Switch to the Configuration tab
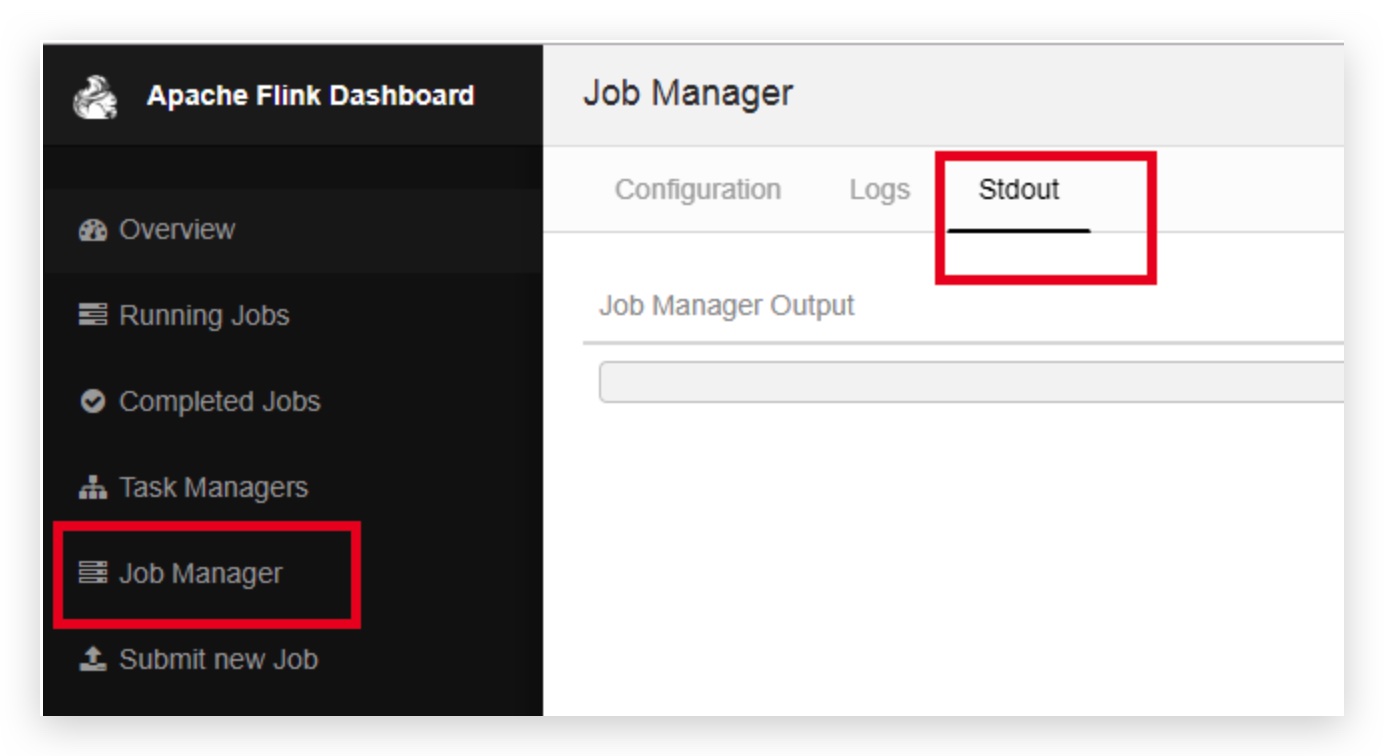 click(698, 189)
